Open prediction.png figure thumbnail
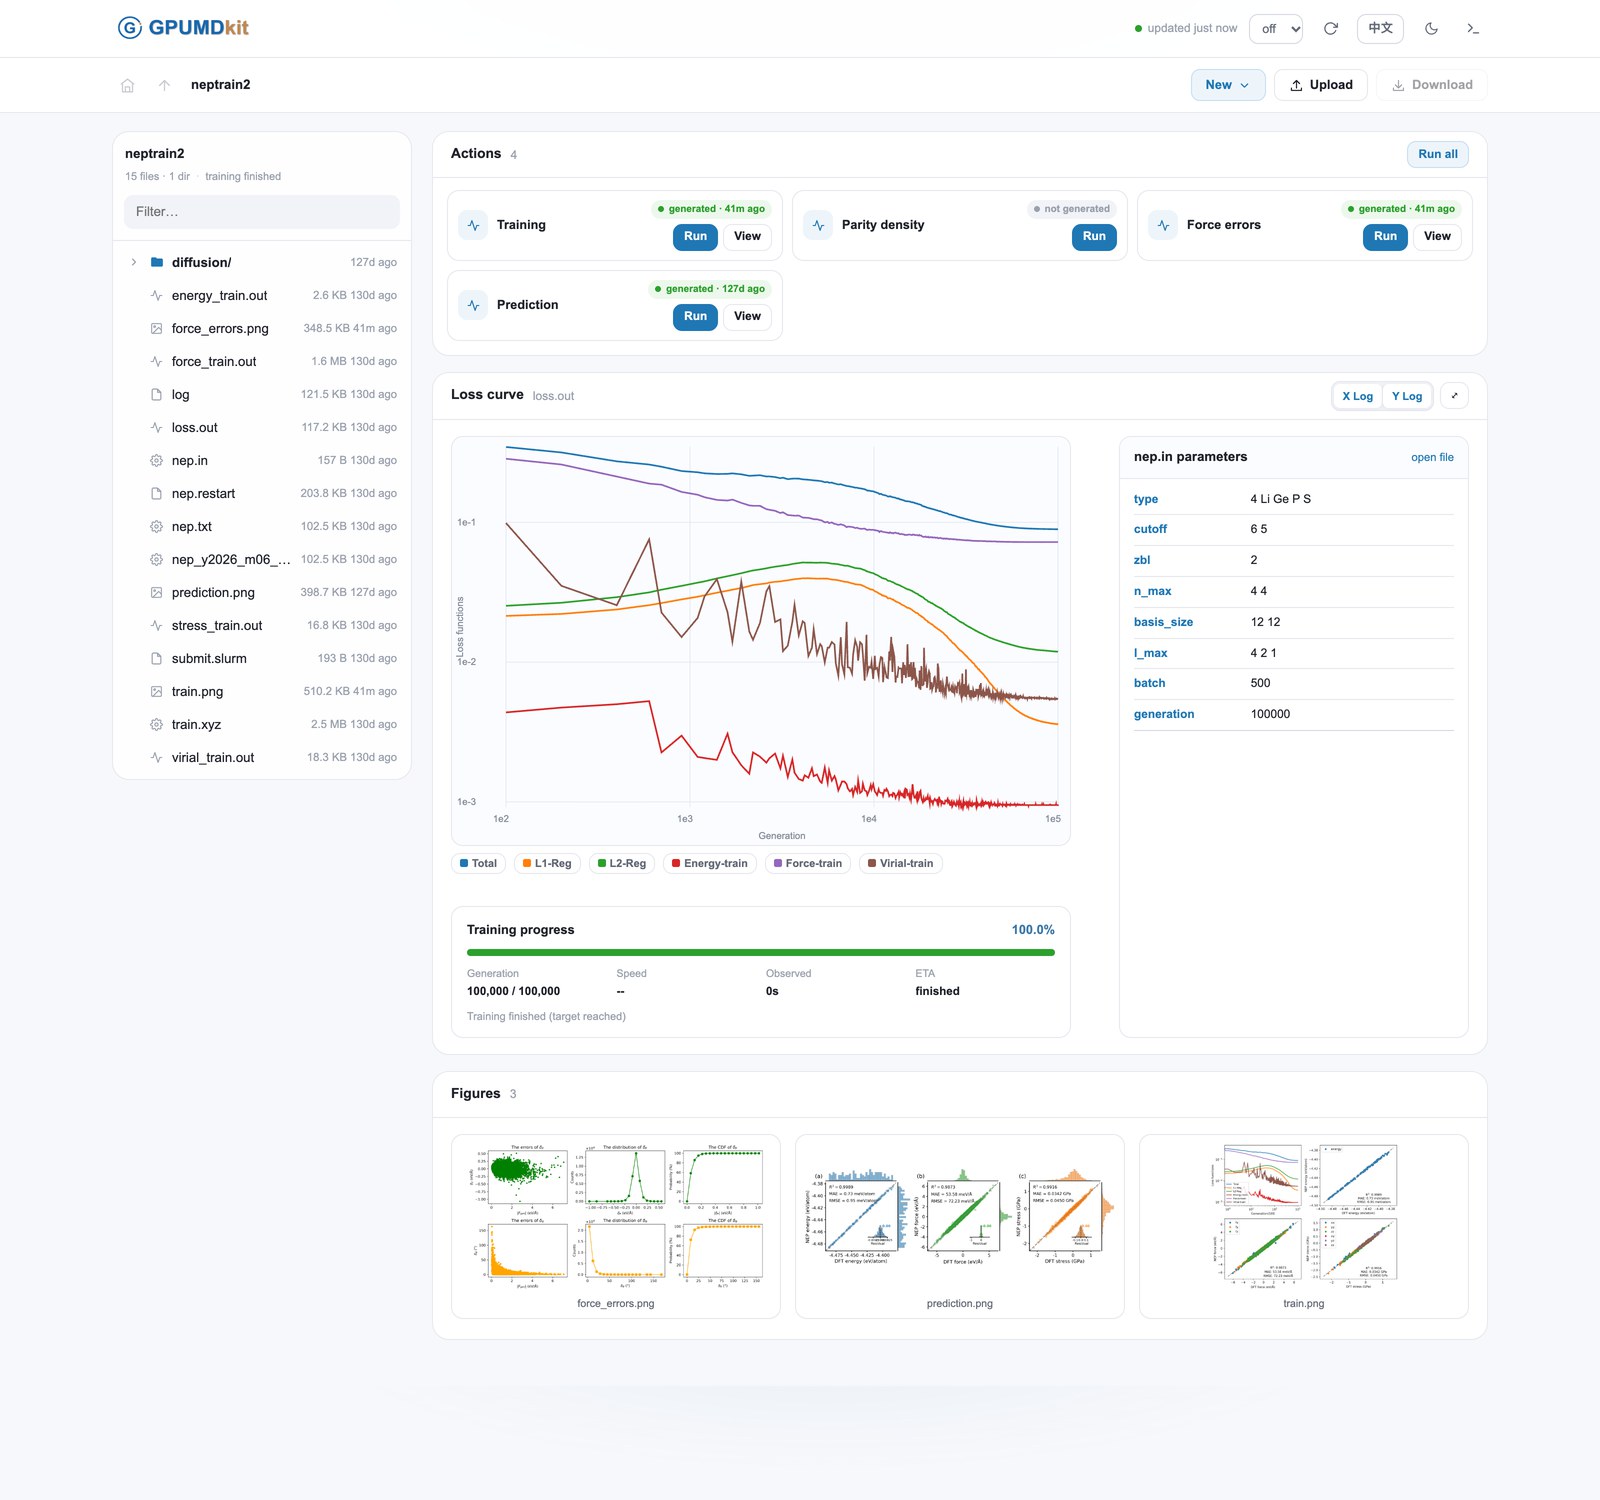This screenshot has height=1500, width=1600. (960, 1226)
